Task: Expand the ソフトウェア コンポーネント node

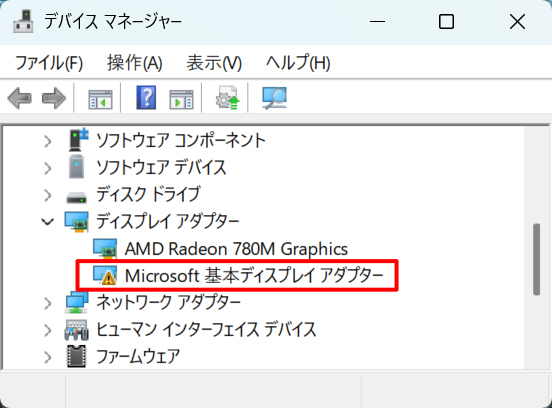Action: tap(48, 142)
